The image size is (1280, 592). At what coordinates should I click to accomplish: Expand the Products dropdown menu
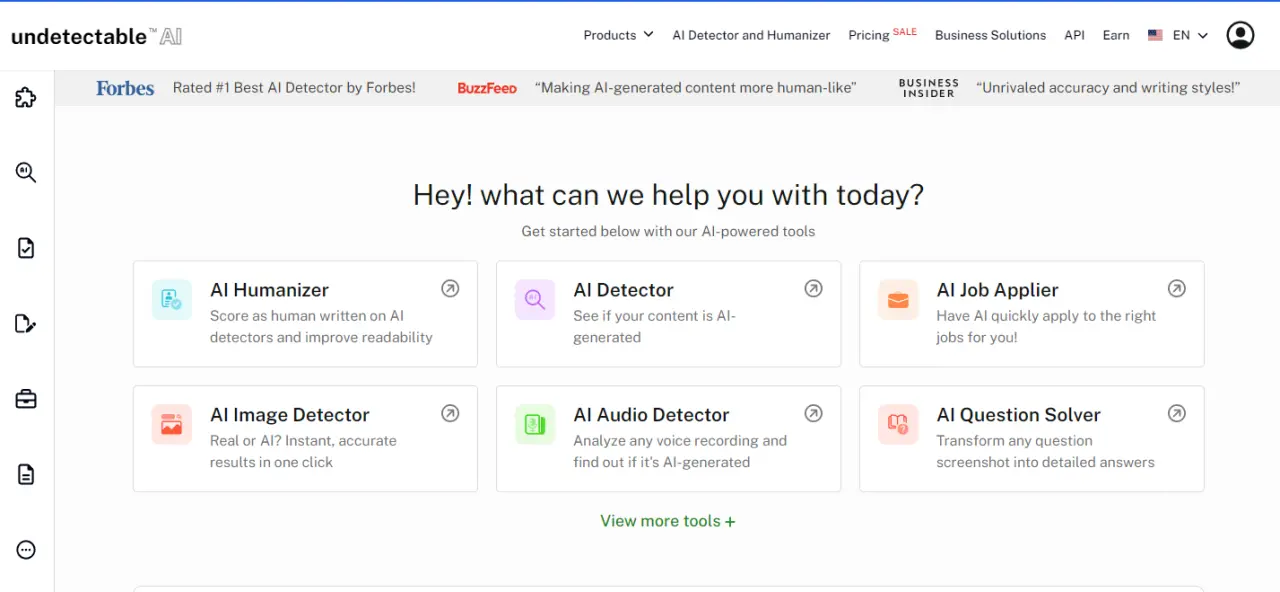coord(618,35)
